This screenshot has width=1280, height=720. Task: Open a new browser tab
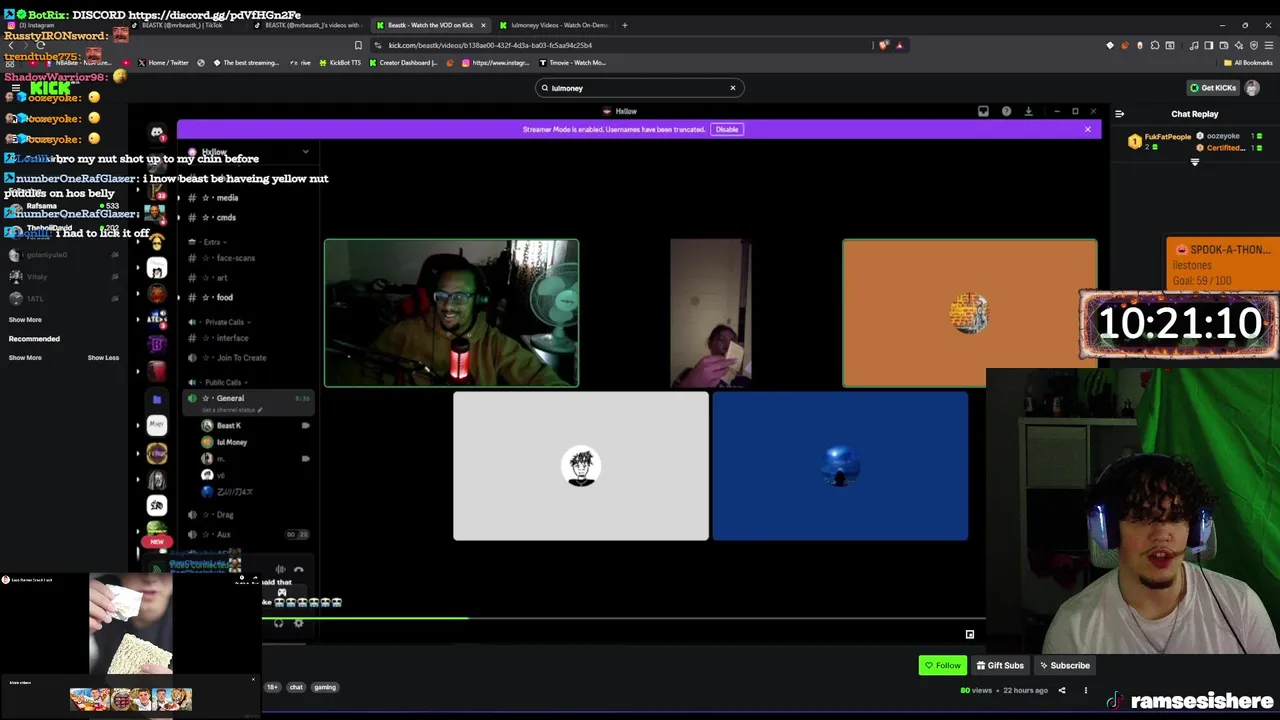[x=625, y=25]
